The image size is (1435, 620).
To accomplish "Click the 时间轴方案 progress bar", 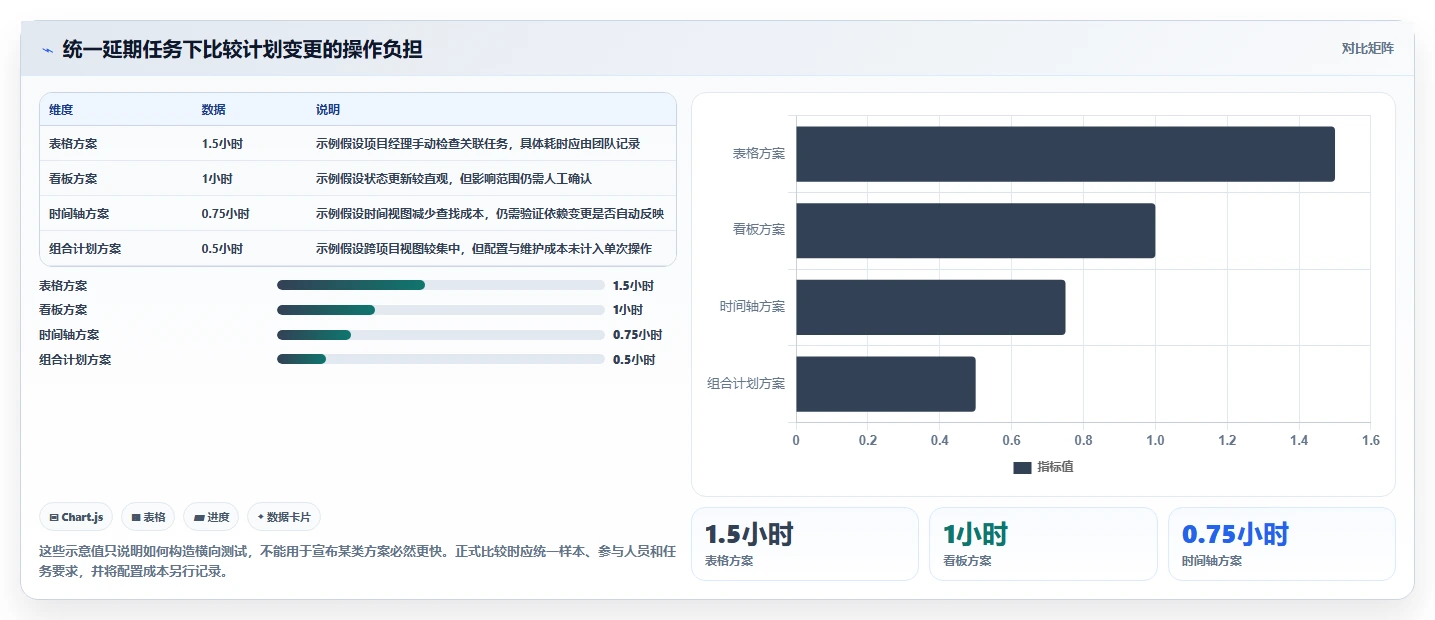I will point(441,335).
